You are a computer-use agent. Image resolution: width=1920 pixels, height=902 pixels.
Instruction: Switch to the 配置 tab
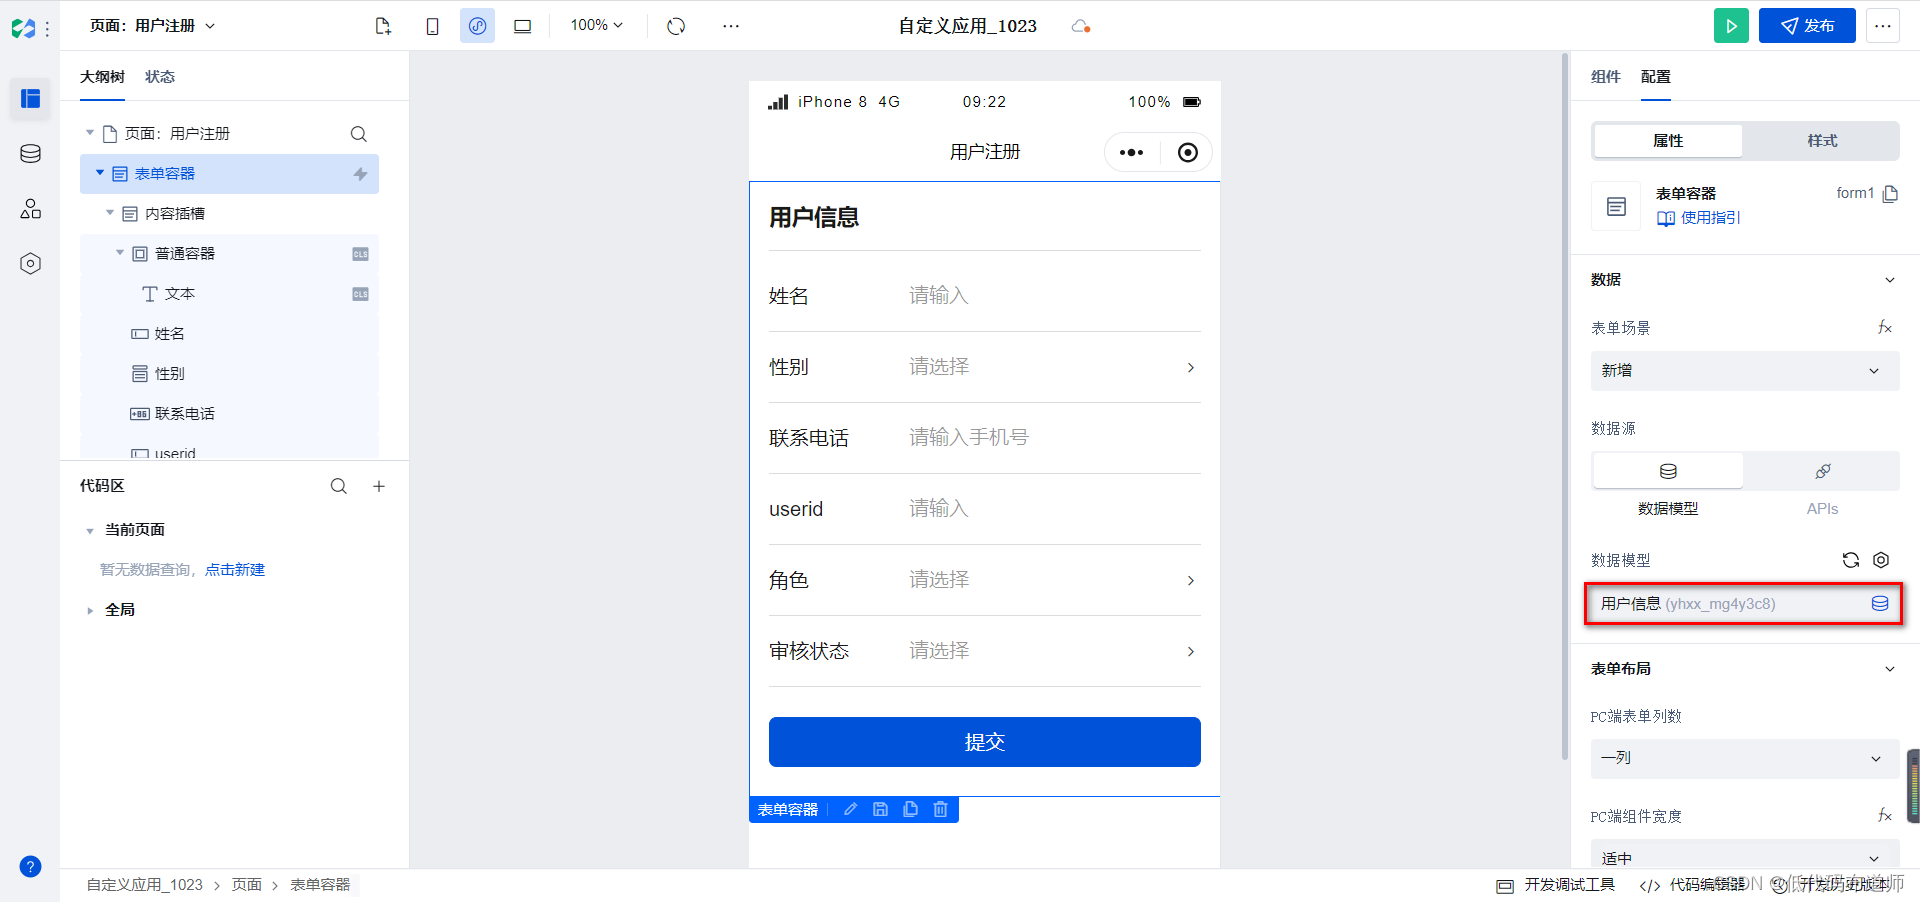[x=1656, y=77]
